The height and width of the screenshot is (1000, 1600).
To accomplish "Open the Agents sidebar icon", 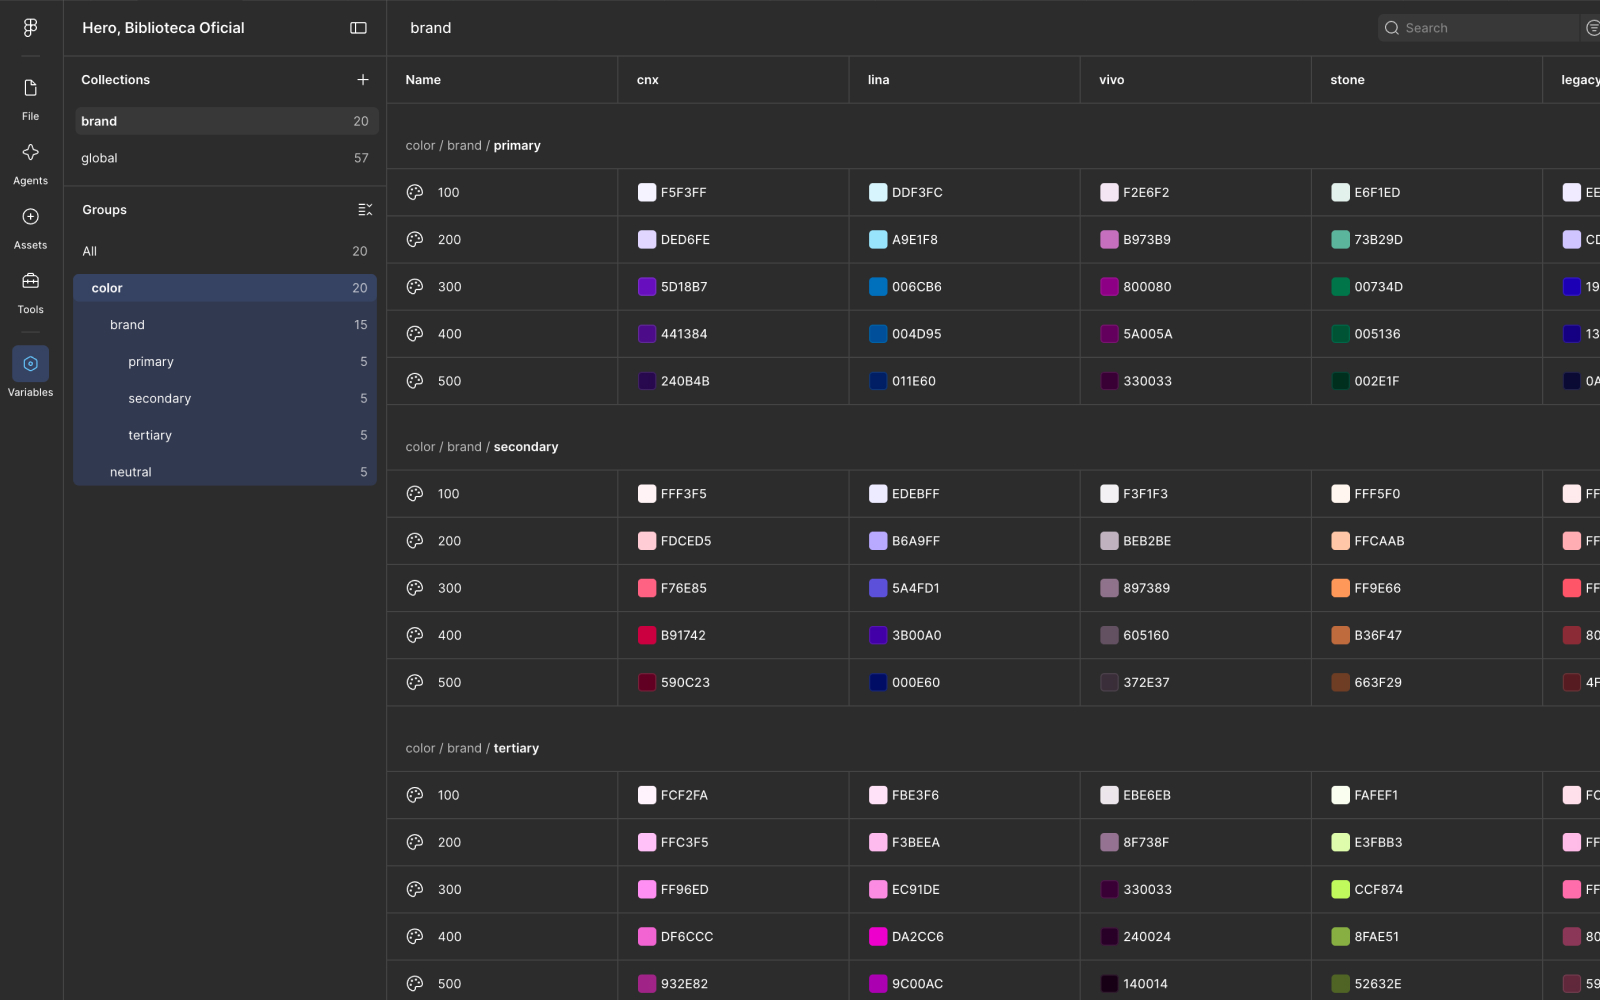I will click(30, 164).
